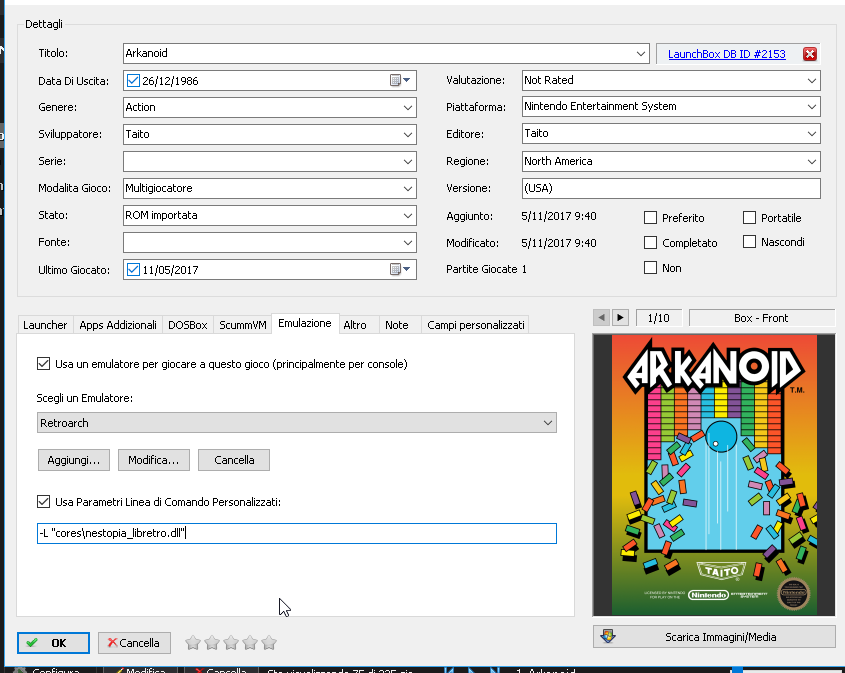Click the Arkanoid box front cover image

click(714, 475)
